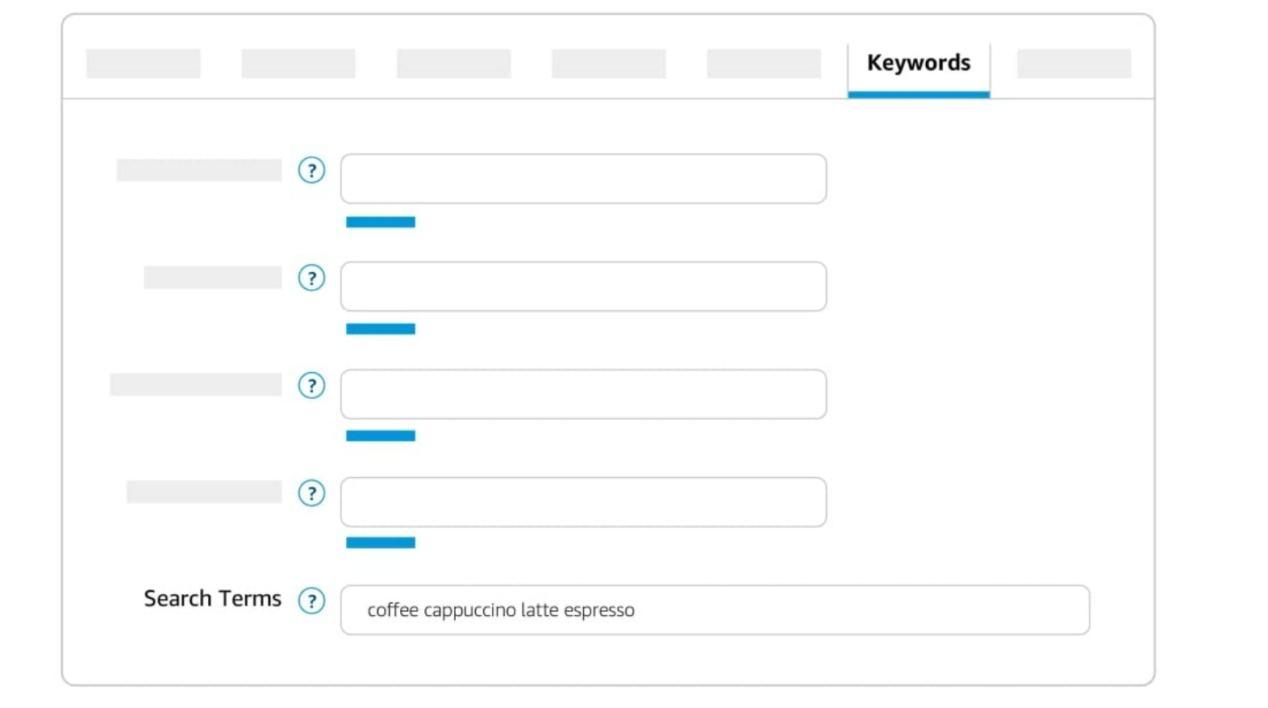Click the help icon beside the second empty field

(x=312, y=278)
